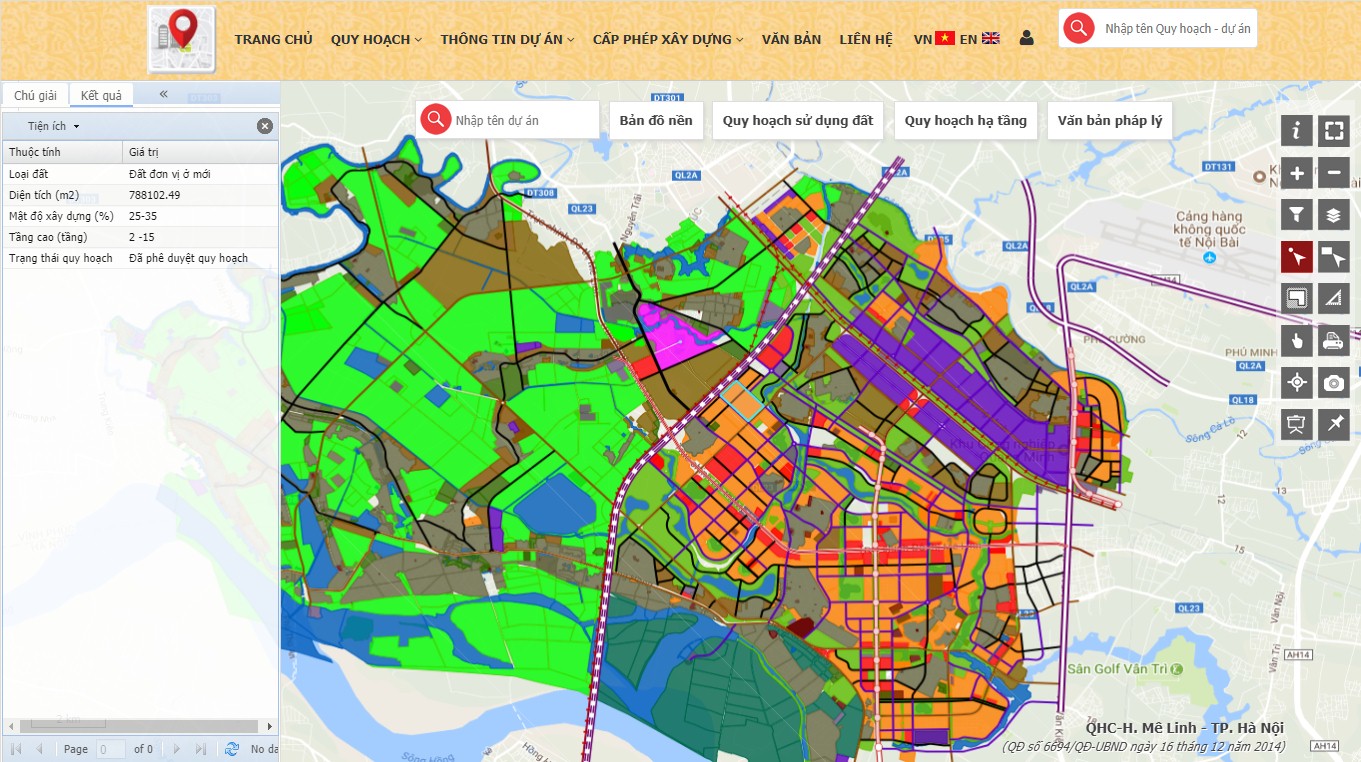This screenshot has width=1361, height=762.
Task: Click the page number field
Action: coord(111,749)
